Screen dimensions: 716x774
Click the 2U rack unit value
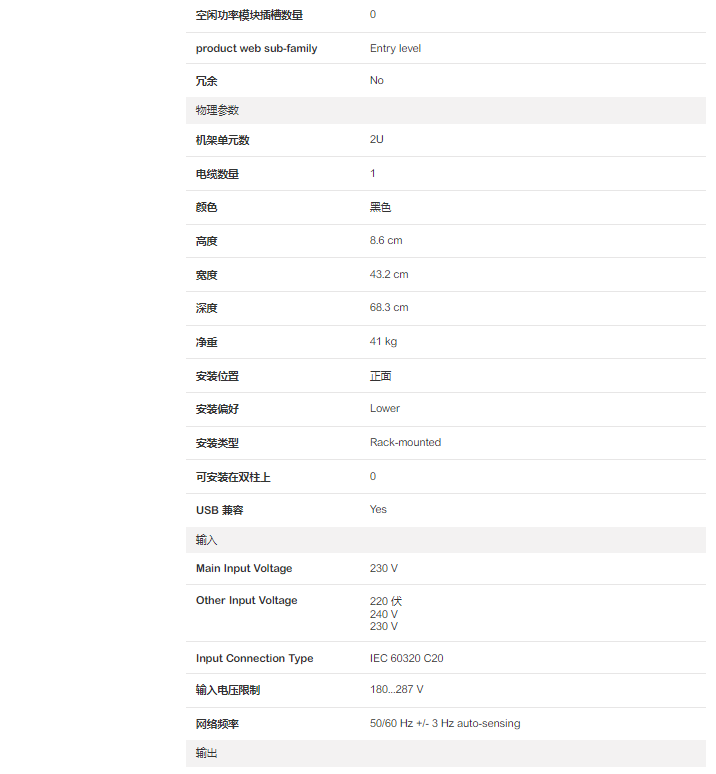pos(377,140)
